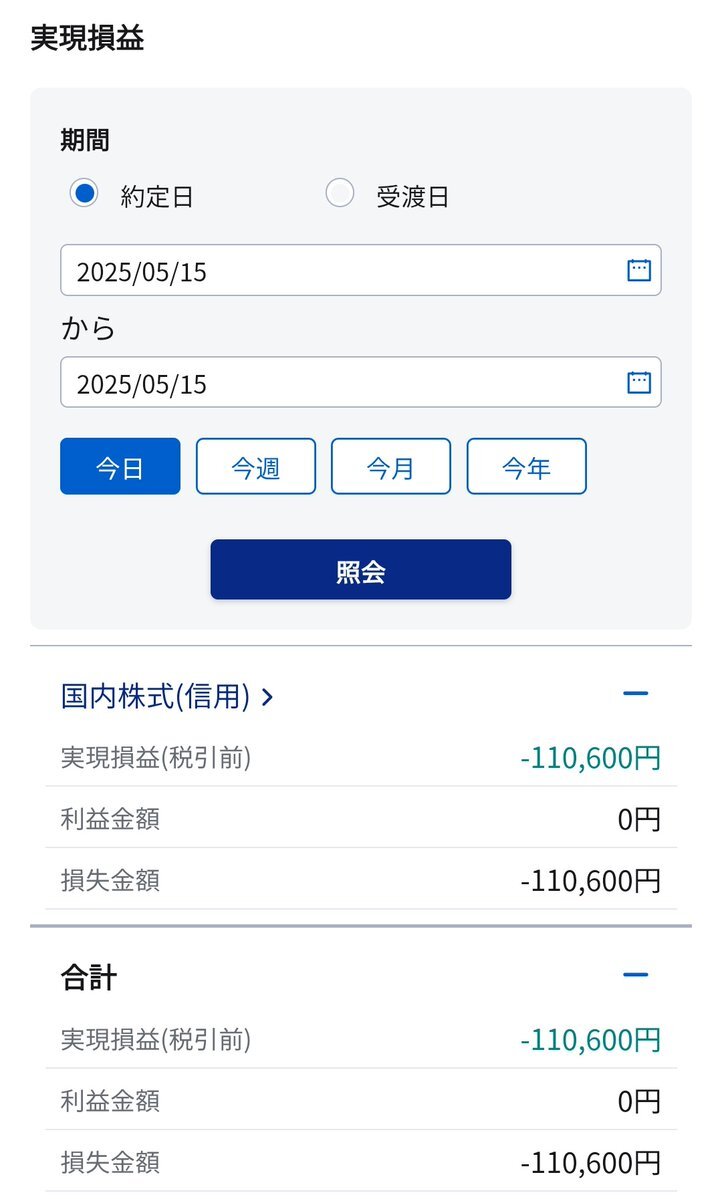This screenshot has height=1199, width=722.
Task: Click the 損失金額 row under 合計
Action: (x=361, y=1162)
